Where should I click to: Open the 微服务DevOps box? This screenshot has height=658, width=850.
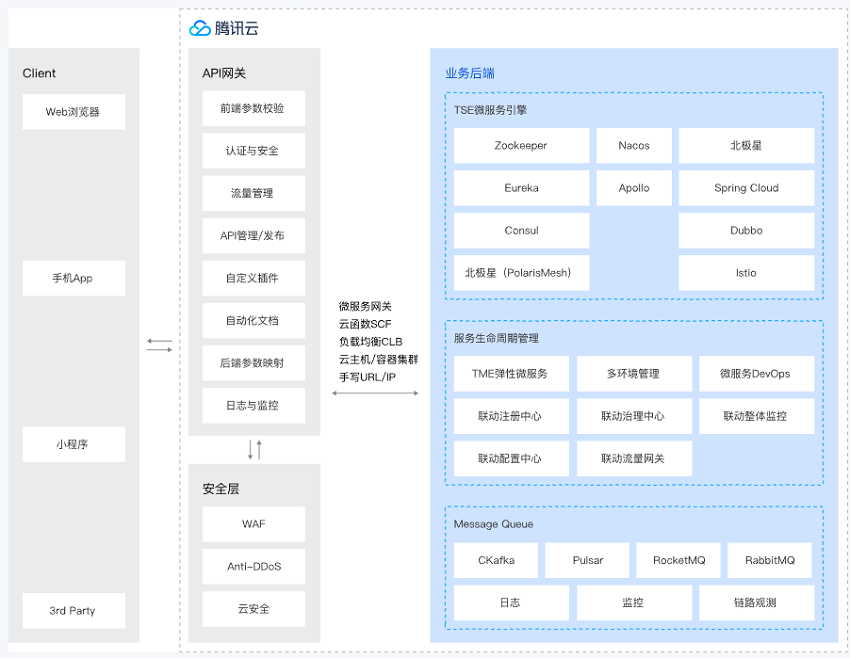[757, 373]
